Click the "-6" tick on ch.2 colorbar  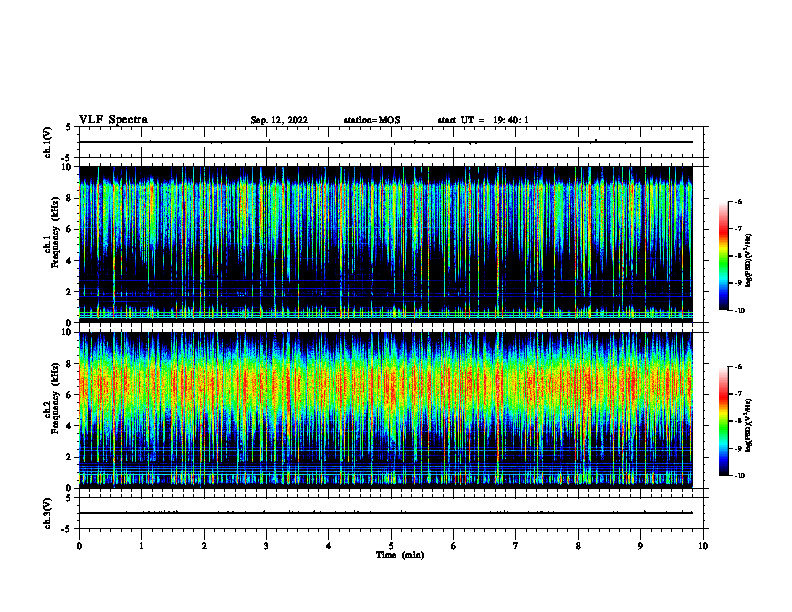click(739, 367)
